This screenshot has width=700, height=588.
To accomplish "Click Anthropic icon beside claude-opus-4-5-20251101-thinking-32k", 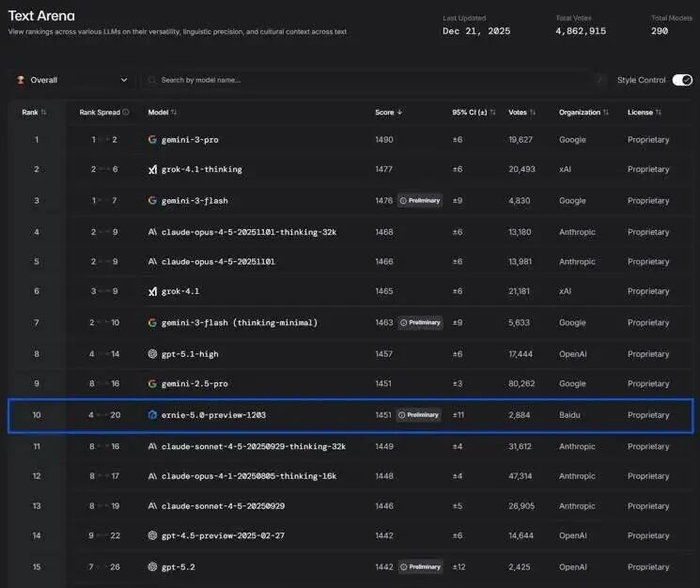I will (152, 232).
